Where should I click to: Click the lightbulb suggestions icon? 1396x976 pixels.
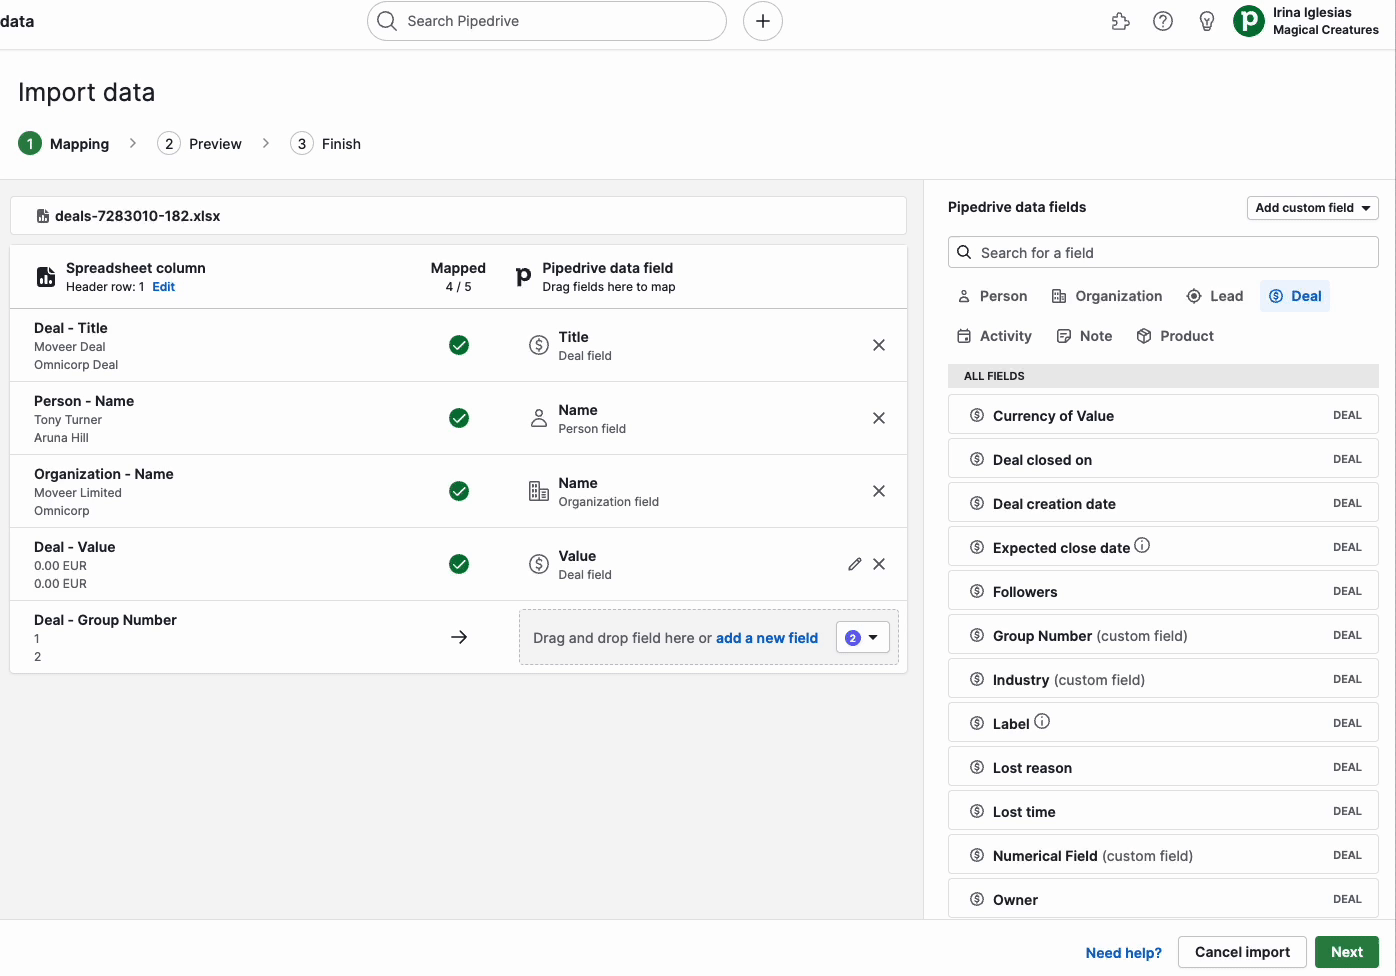(x=1207, y=20)
